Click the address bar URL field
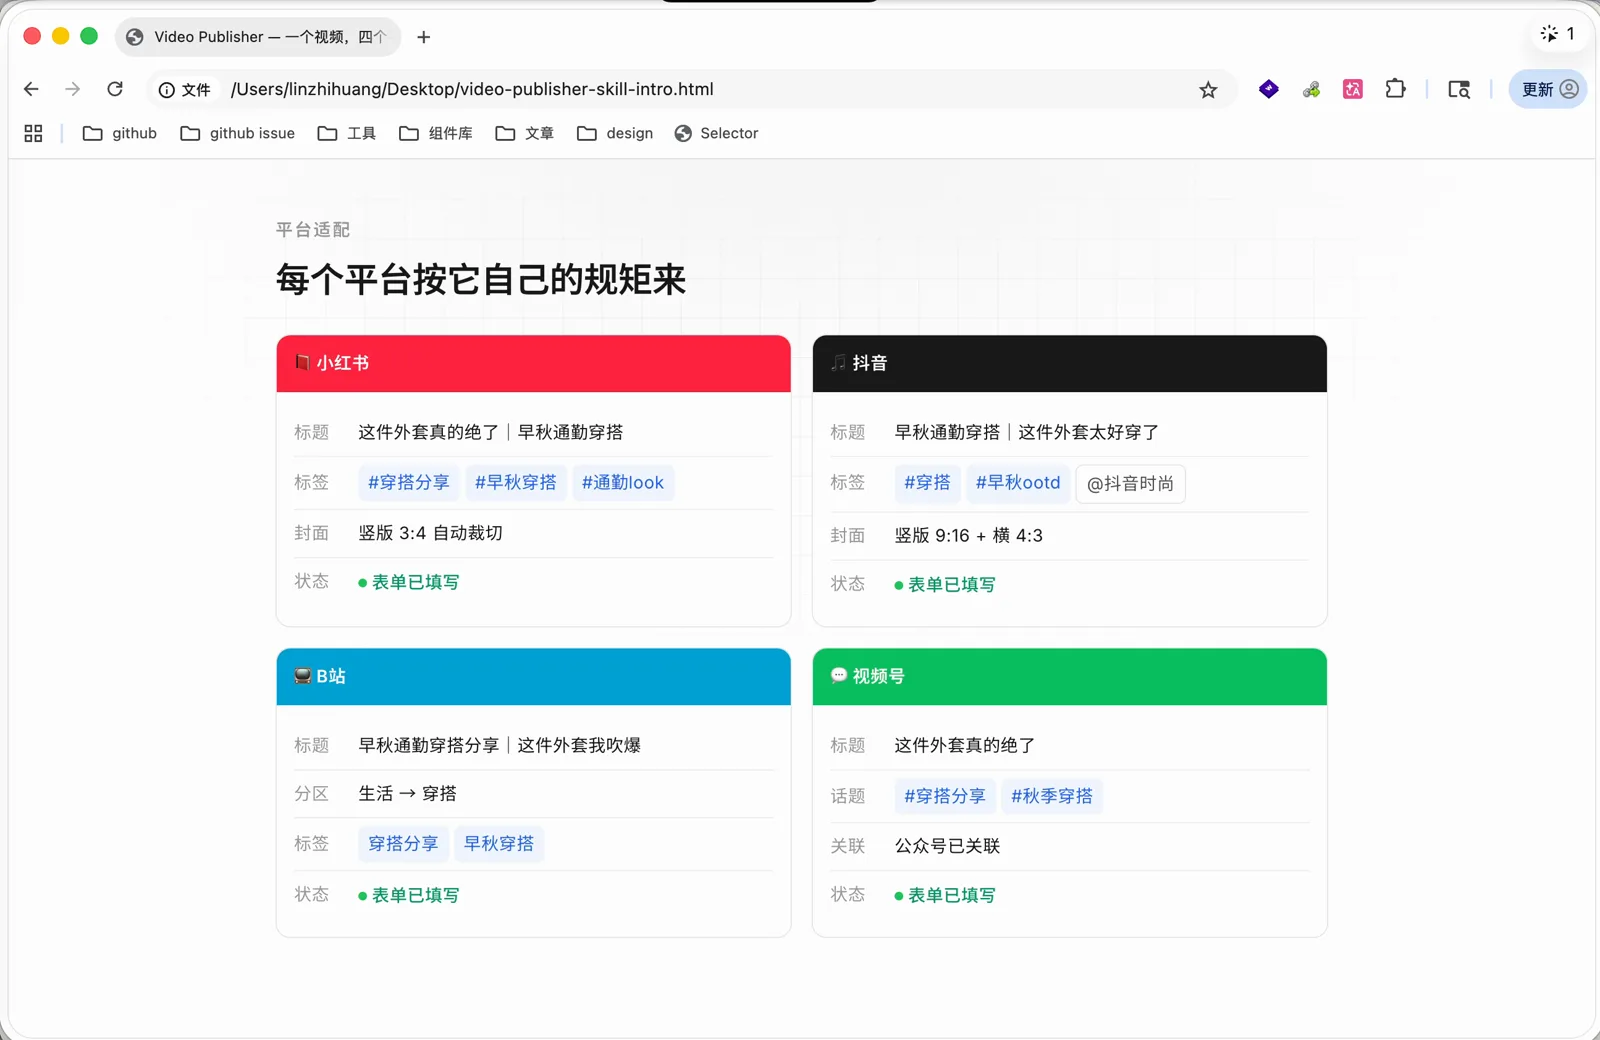 [x=690, y=89]
